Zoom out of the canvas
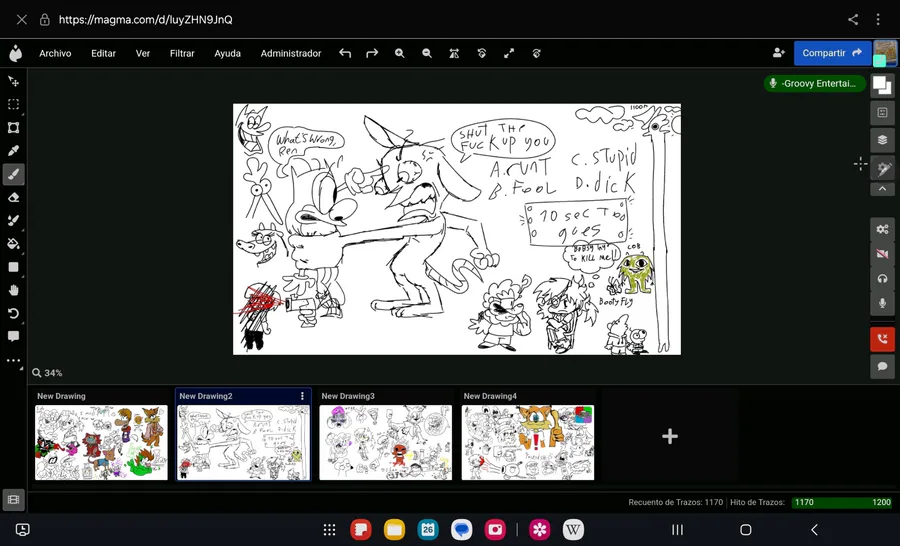 pos(427,53)
